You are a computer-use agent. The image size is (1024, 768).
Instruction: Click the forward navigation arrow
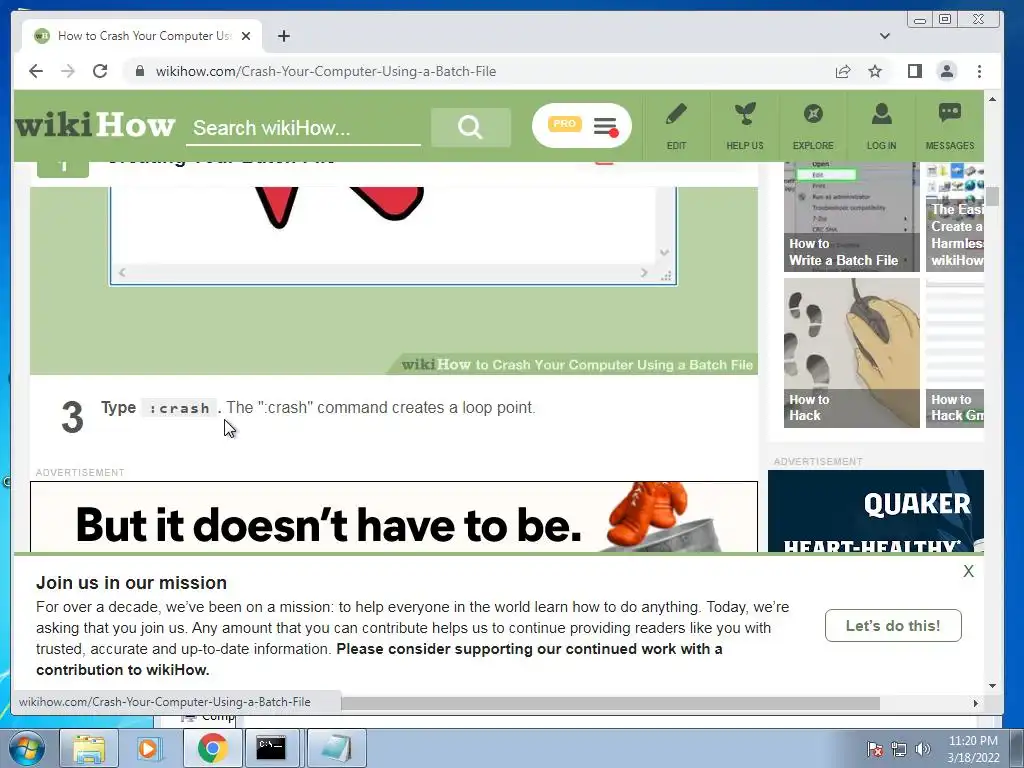point(68,71)
